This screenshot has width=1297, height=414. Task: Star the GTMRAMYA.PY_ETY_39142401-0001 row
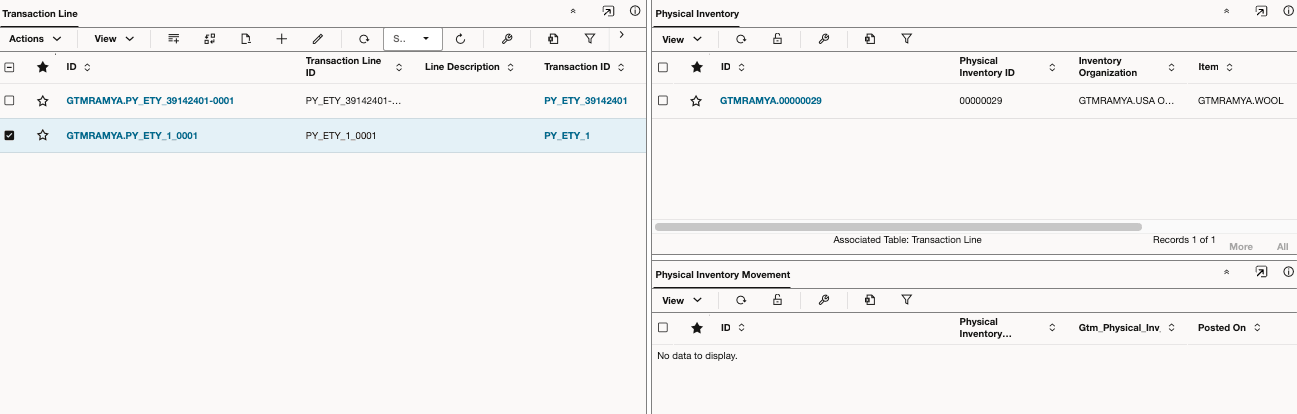(x=42, y=101)
